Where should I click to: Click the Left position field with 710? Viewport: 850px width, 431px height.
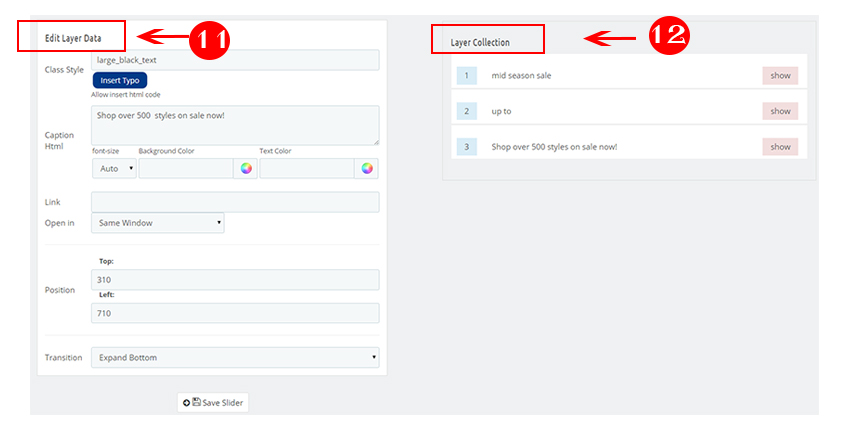click(235, 313)
